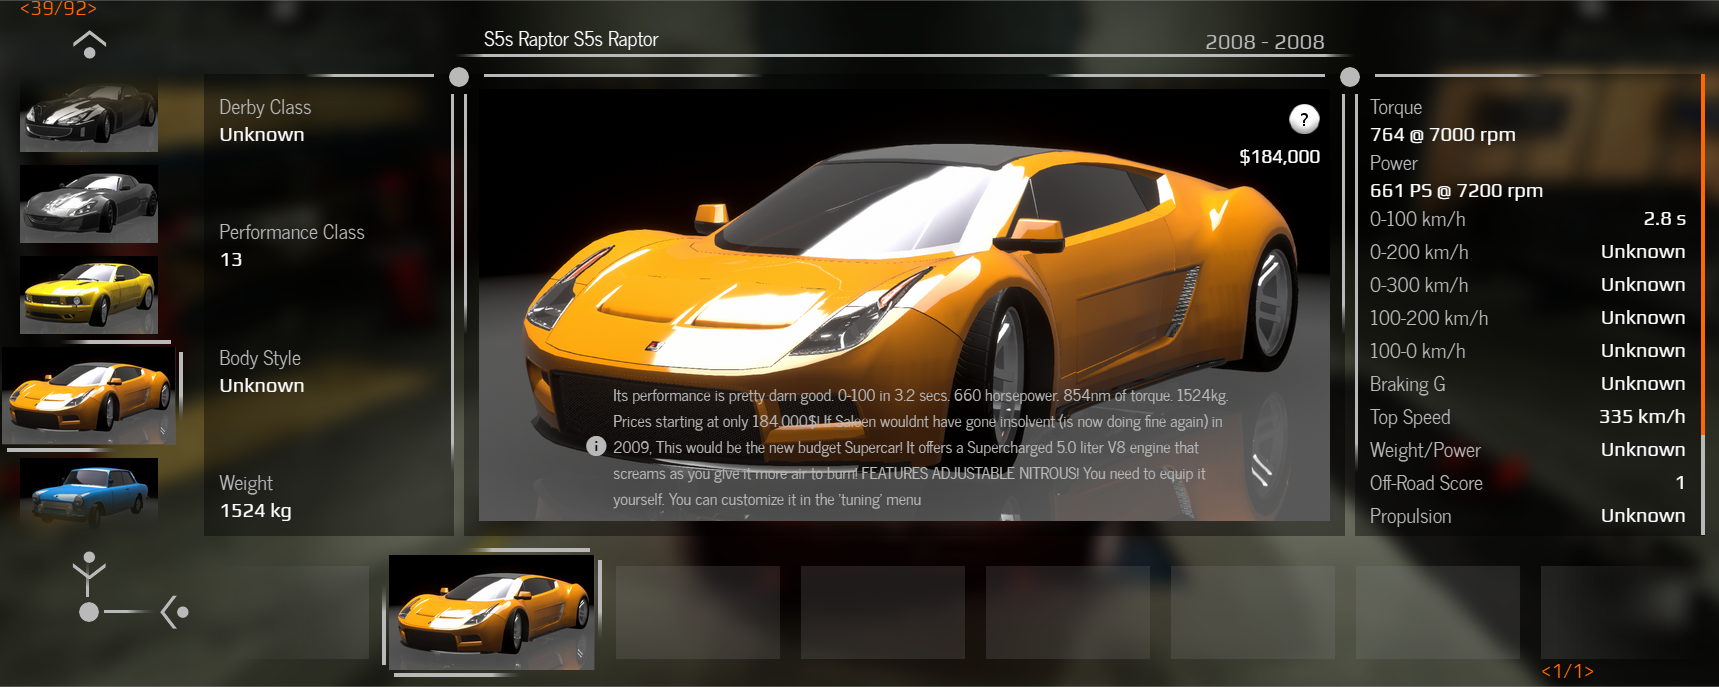Click the Propulsion row
This screenshot has width=1719, height=687.
(x=1527, y=515)
